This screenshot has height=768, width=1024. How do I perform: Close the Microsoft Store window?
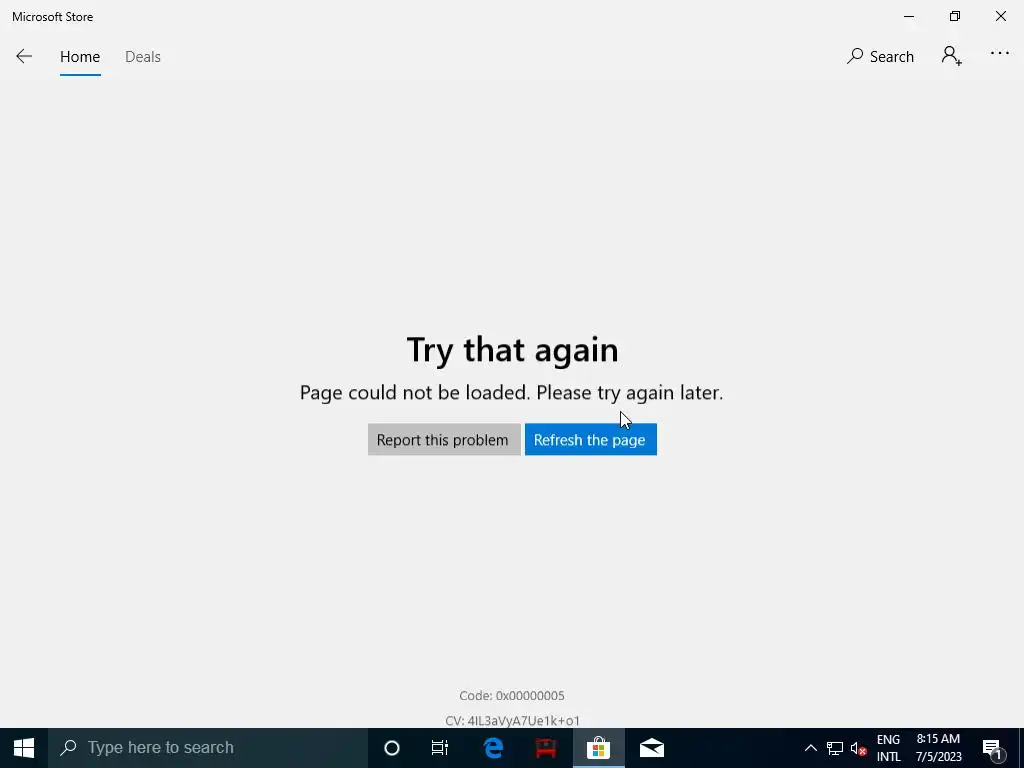[x=1000, y=16]
